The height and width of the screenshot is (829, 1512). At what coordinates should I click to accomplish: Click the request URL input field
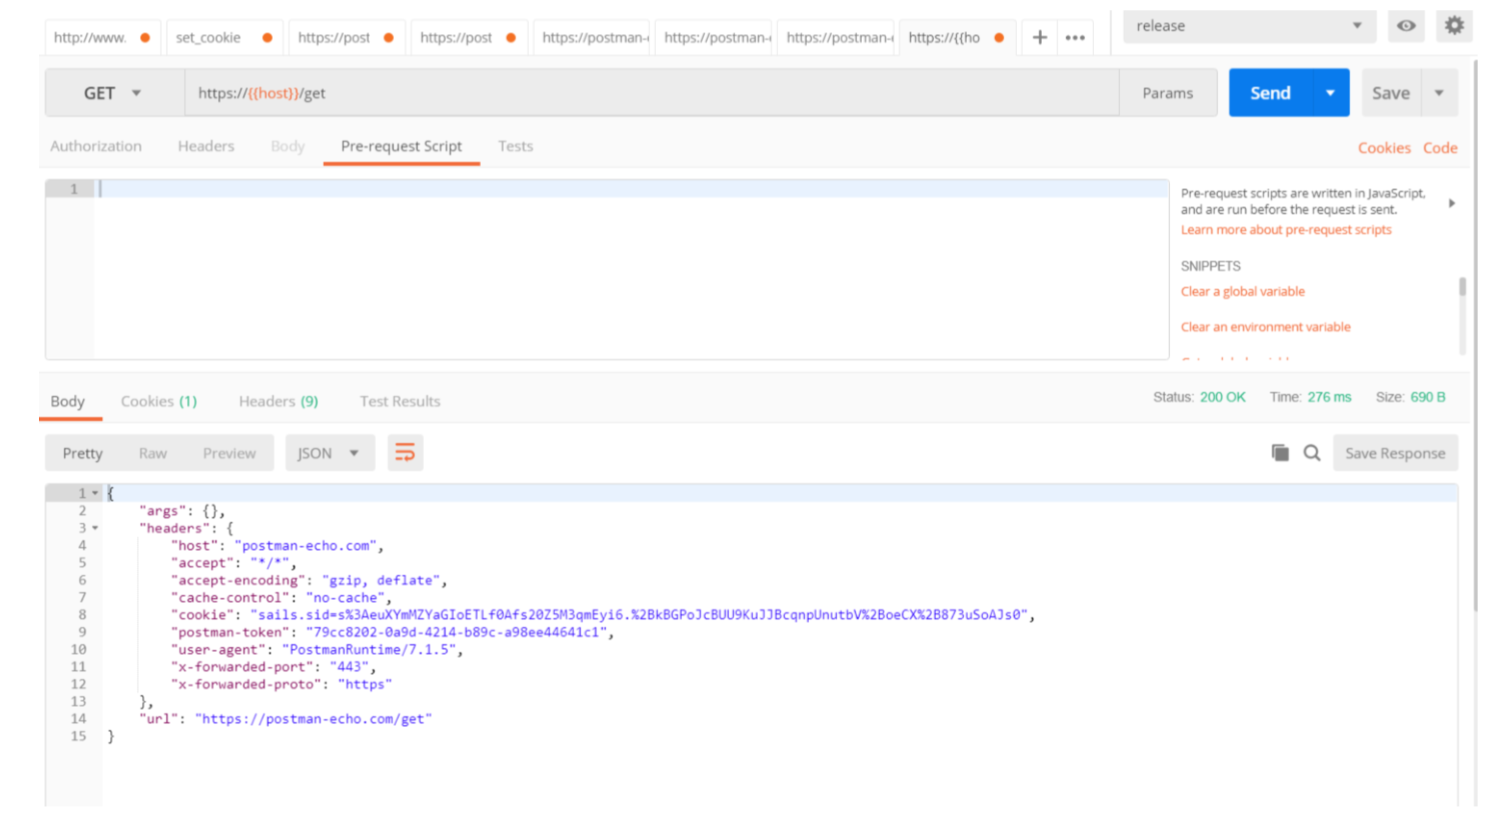650,93
